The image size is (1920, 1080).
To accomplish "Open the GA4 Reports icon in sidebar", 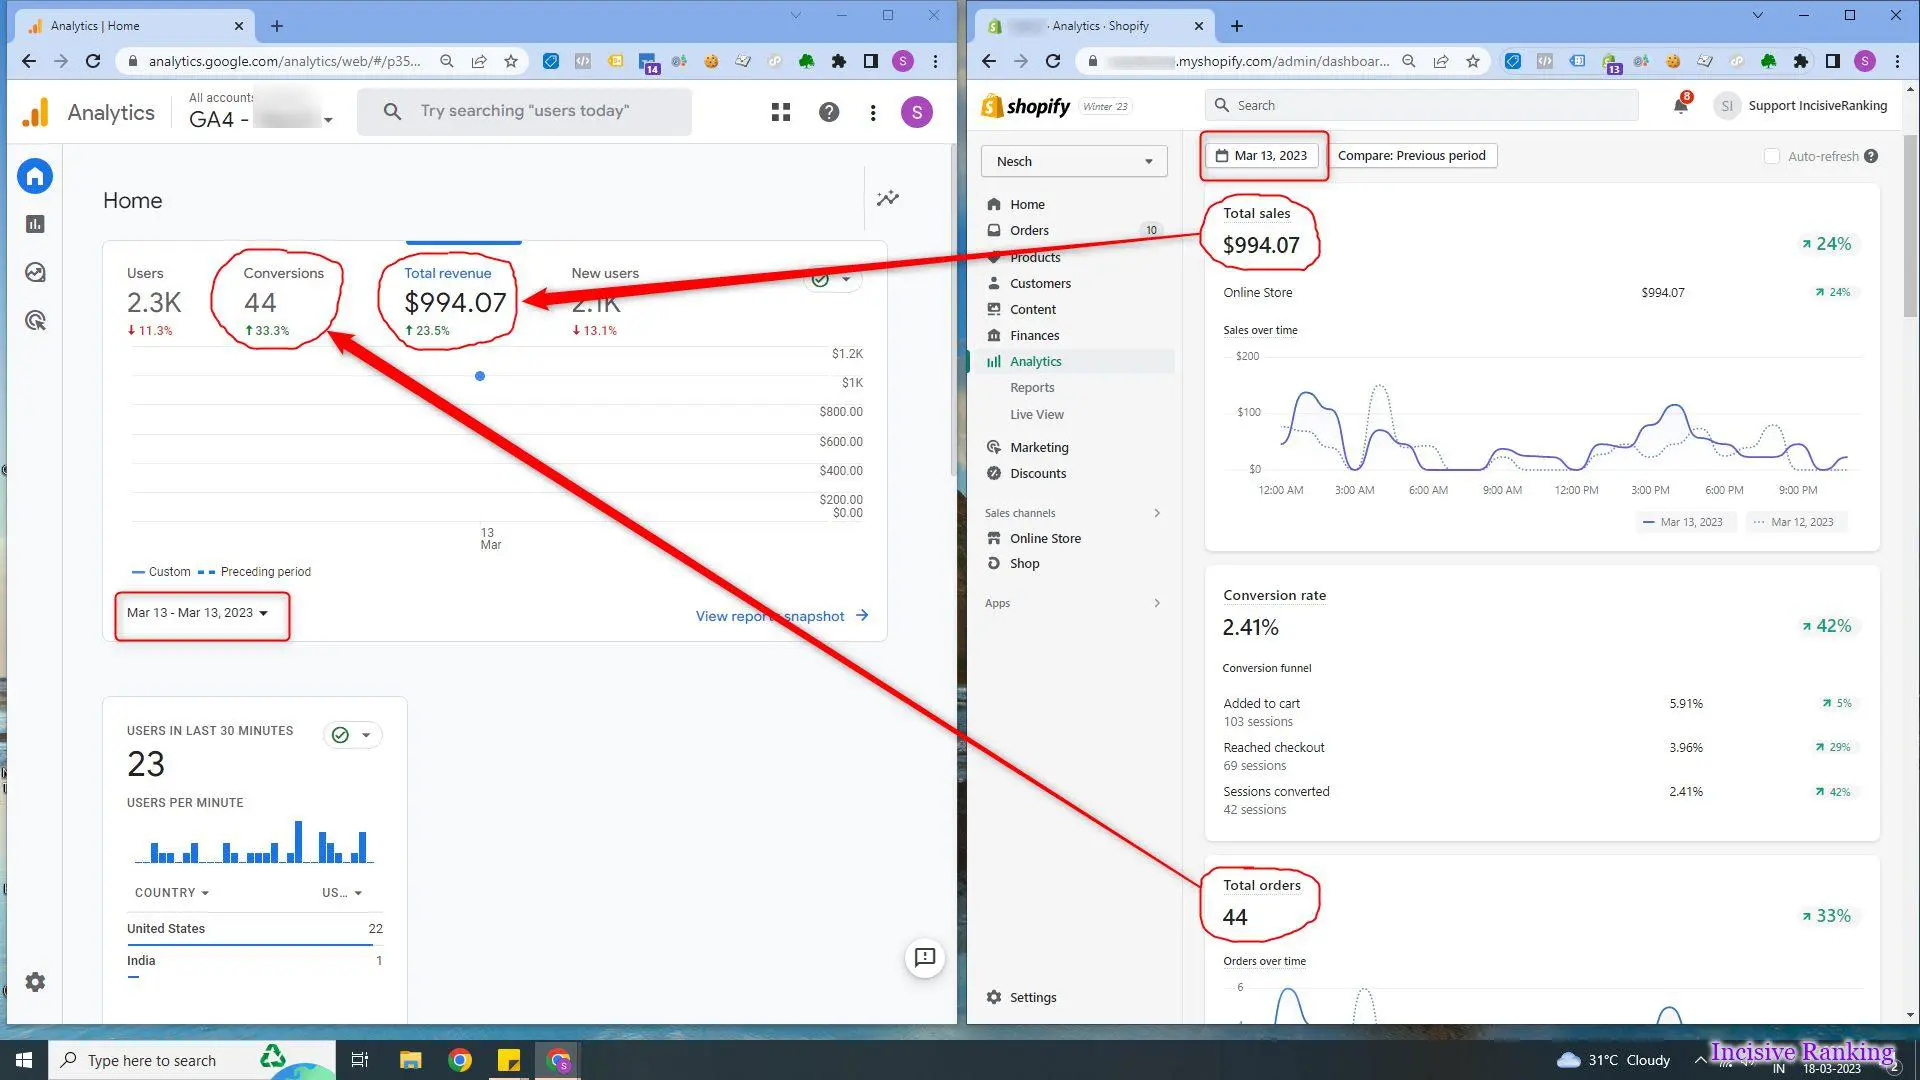I will click(35, 224).
